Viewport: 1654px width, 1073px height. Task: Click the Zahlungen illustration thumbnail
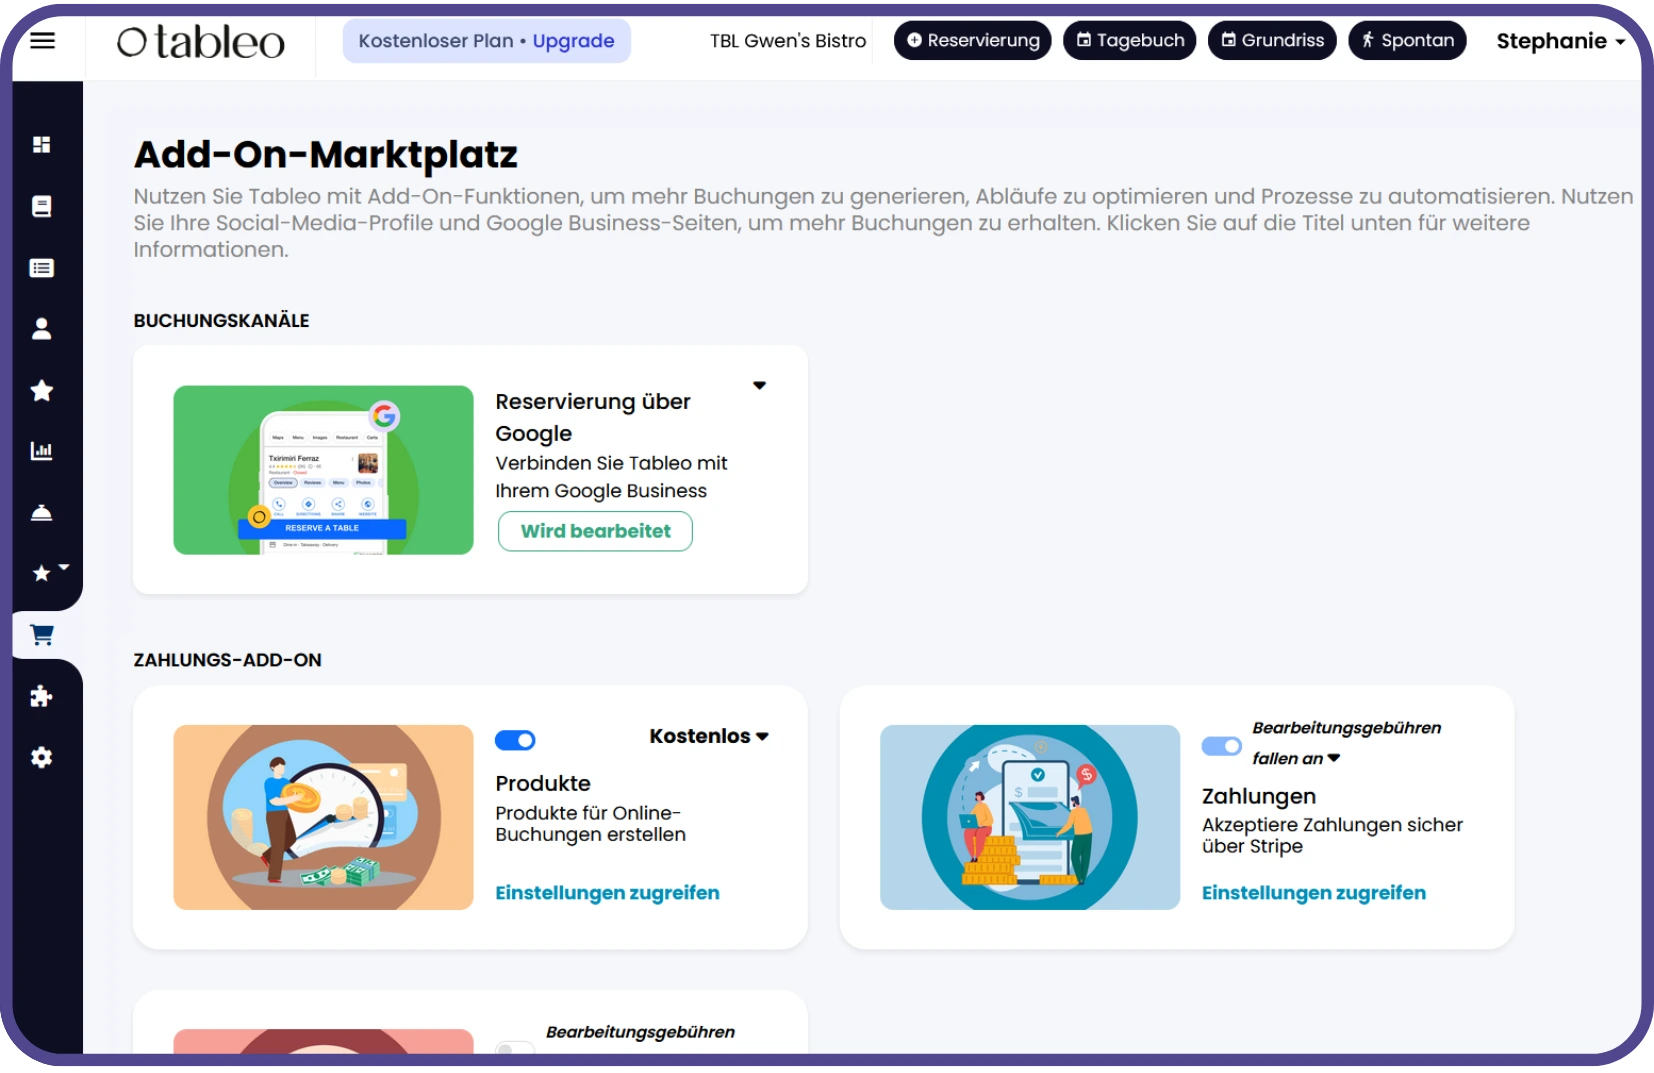pos(1029,817)
